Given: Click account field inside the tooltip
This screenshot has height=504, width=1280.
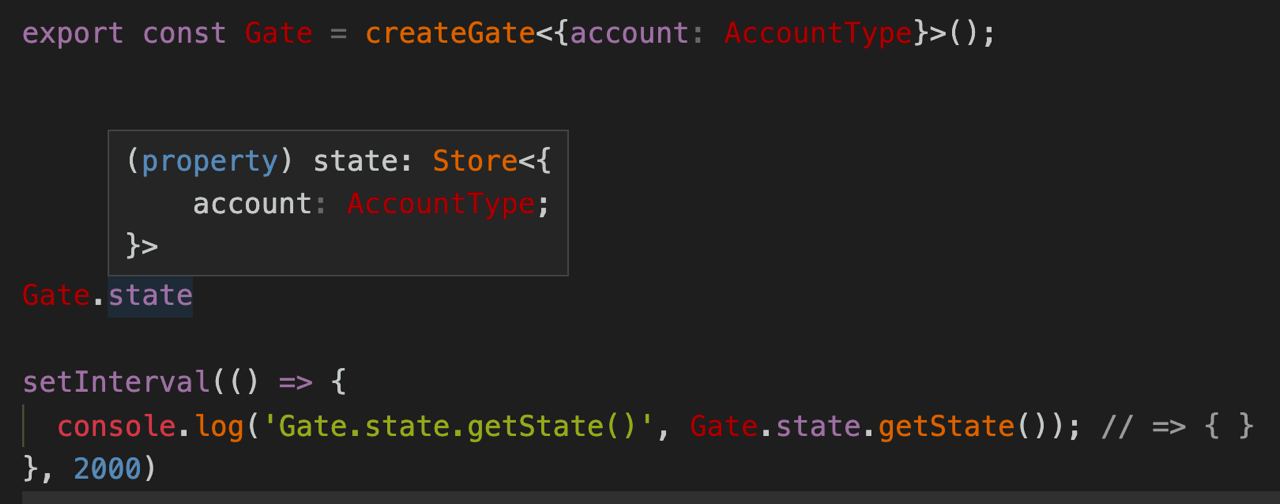Looking at the screenshot, I should (x=252, y=204).
